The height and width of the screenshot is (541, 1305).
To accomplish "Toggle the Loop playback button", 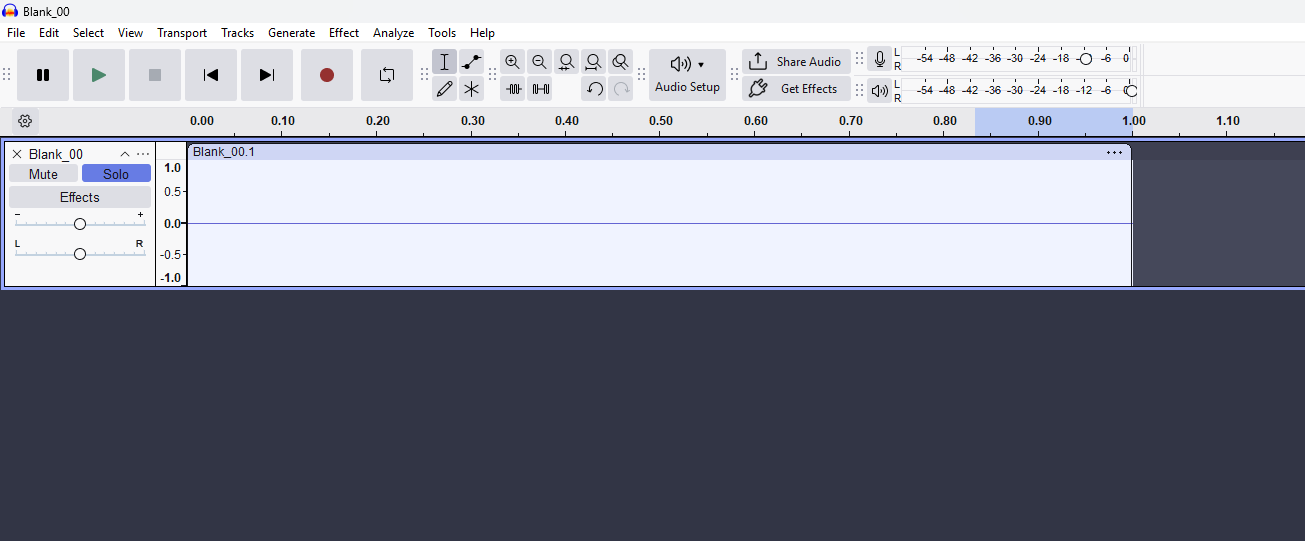I will (386, 75).
